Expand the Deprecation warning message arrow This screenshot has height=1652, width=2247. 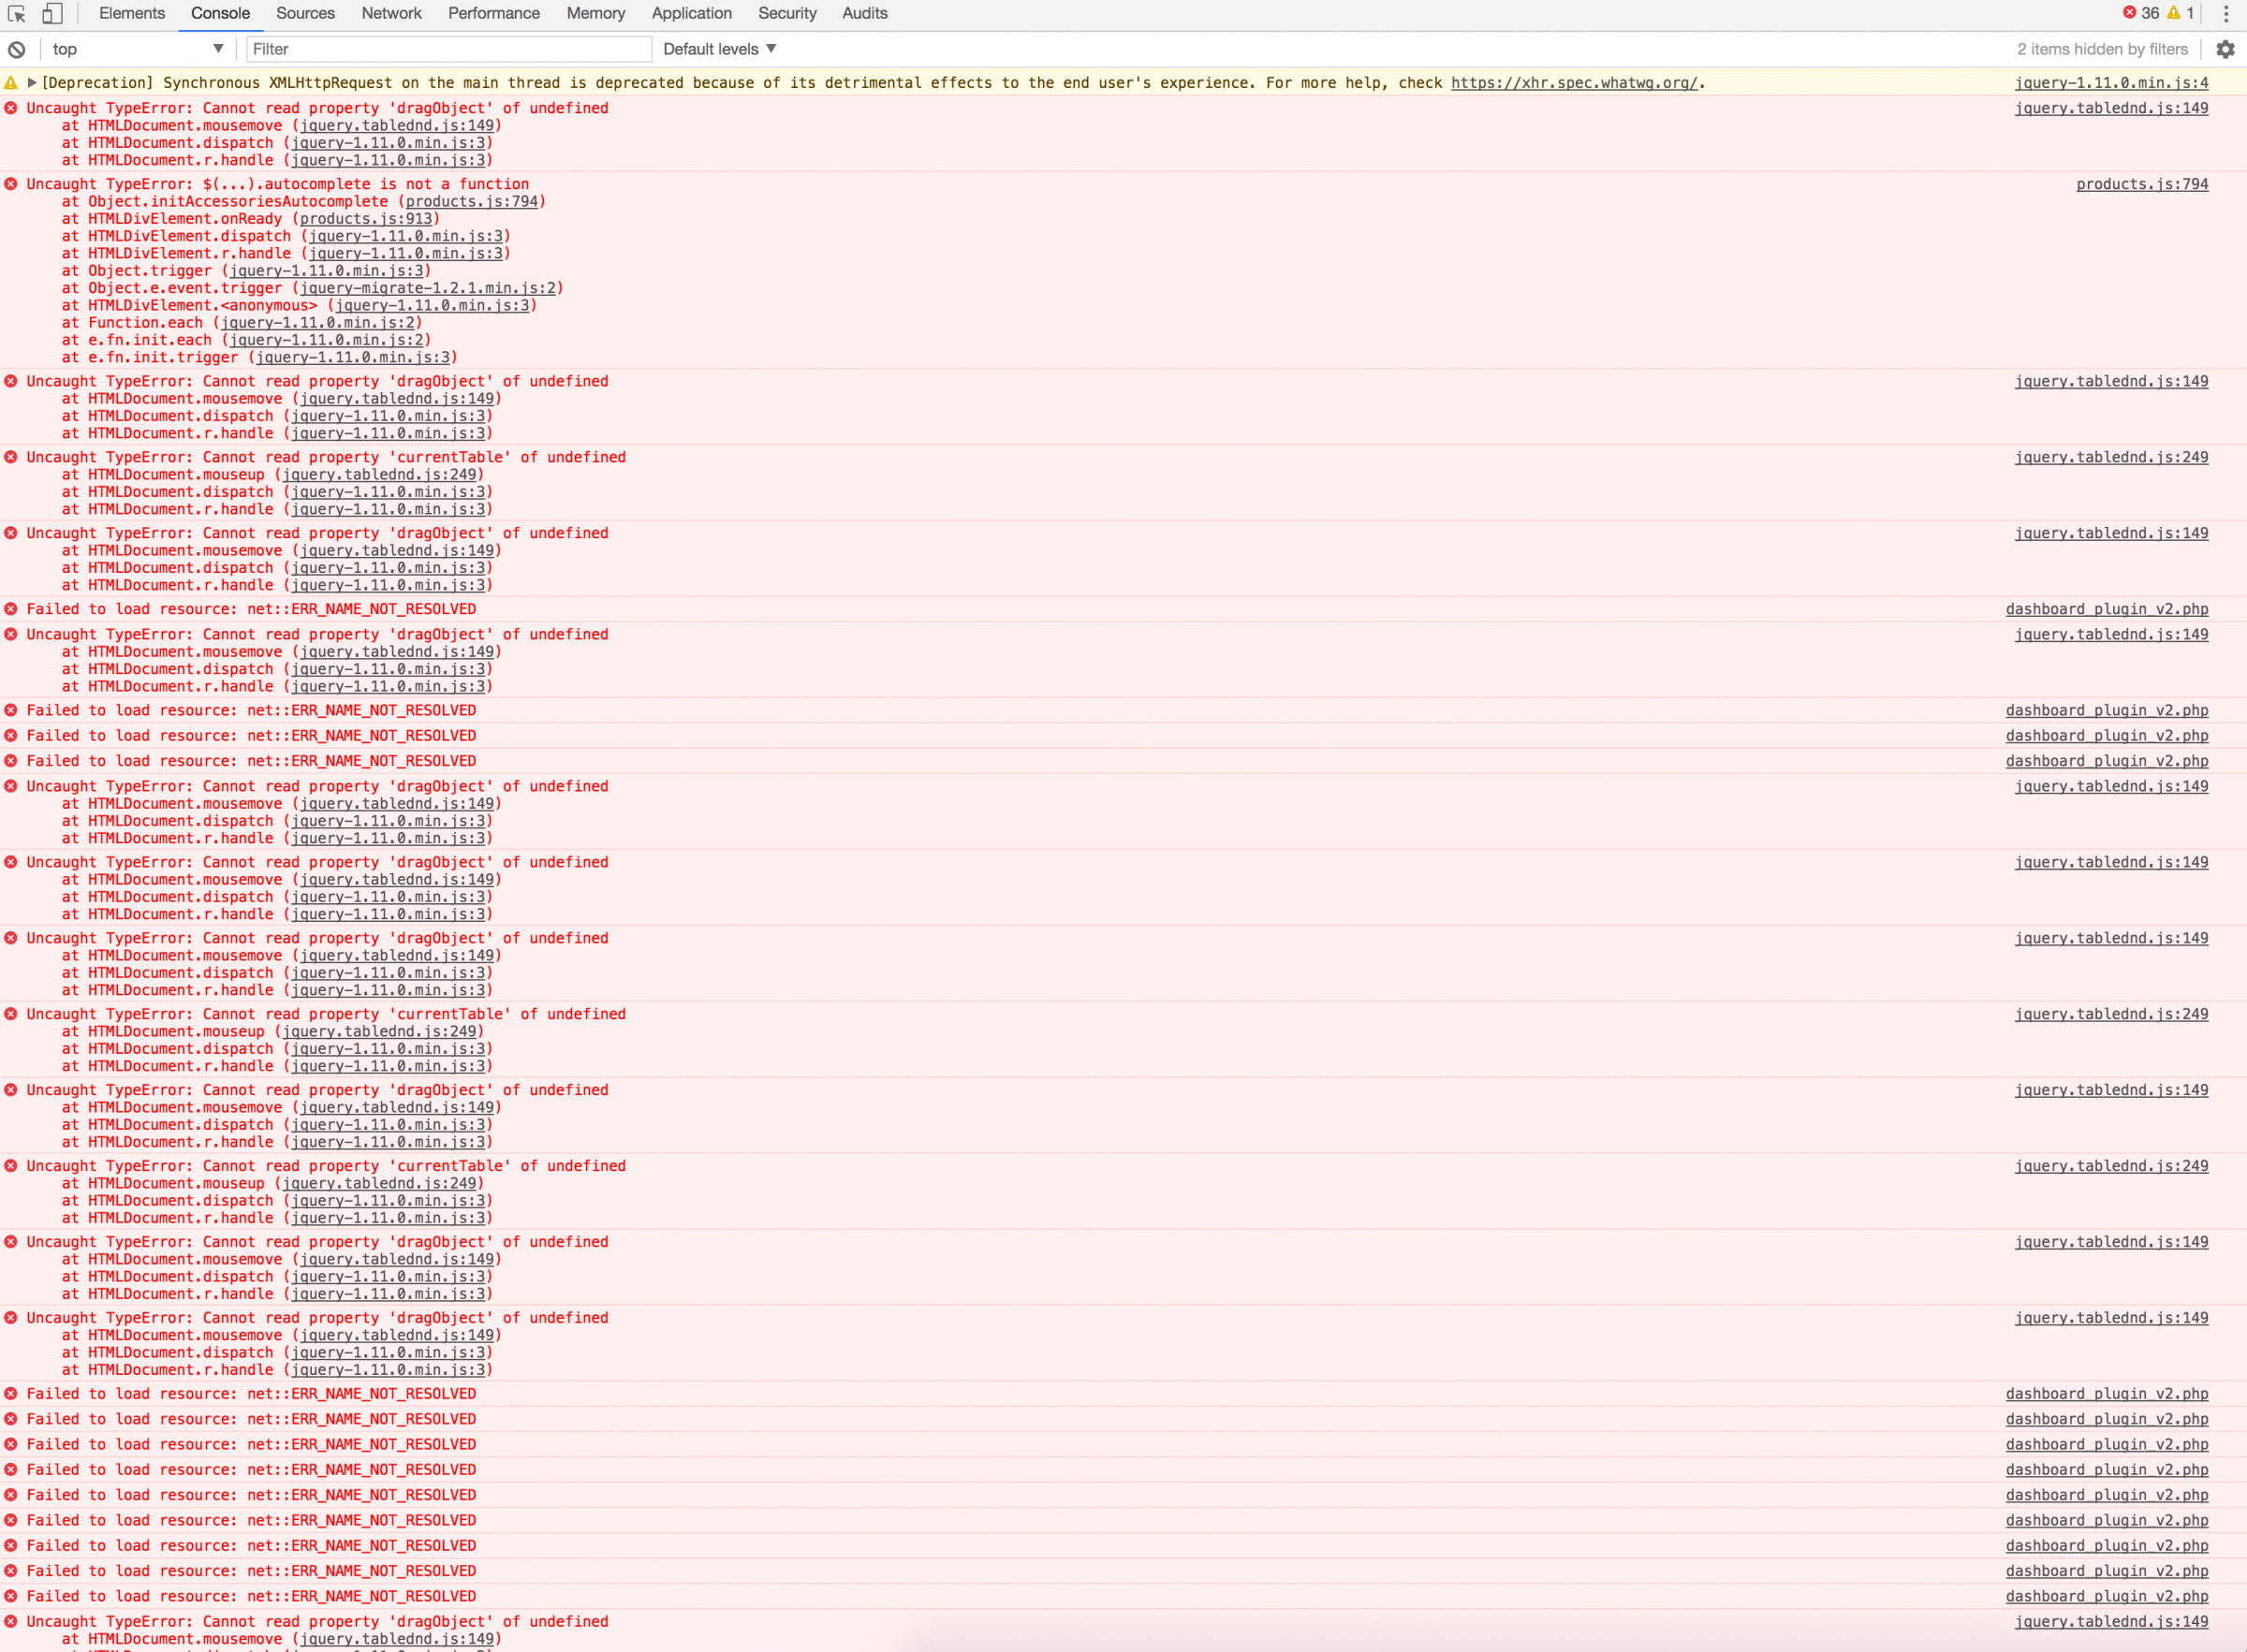click(32, 83)
